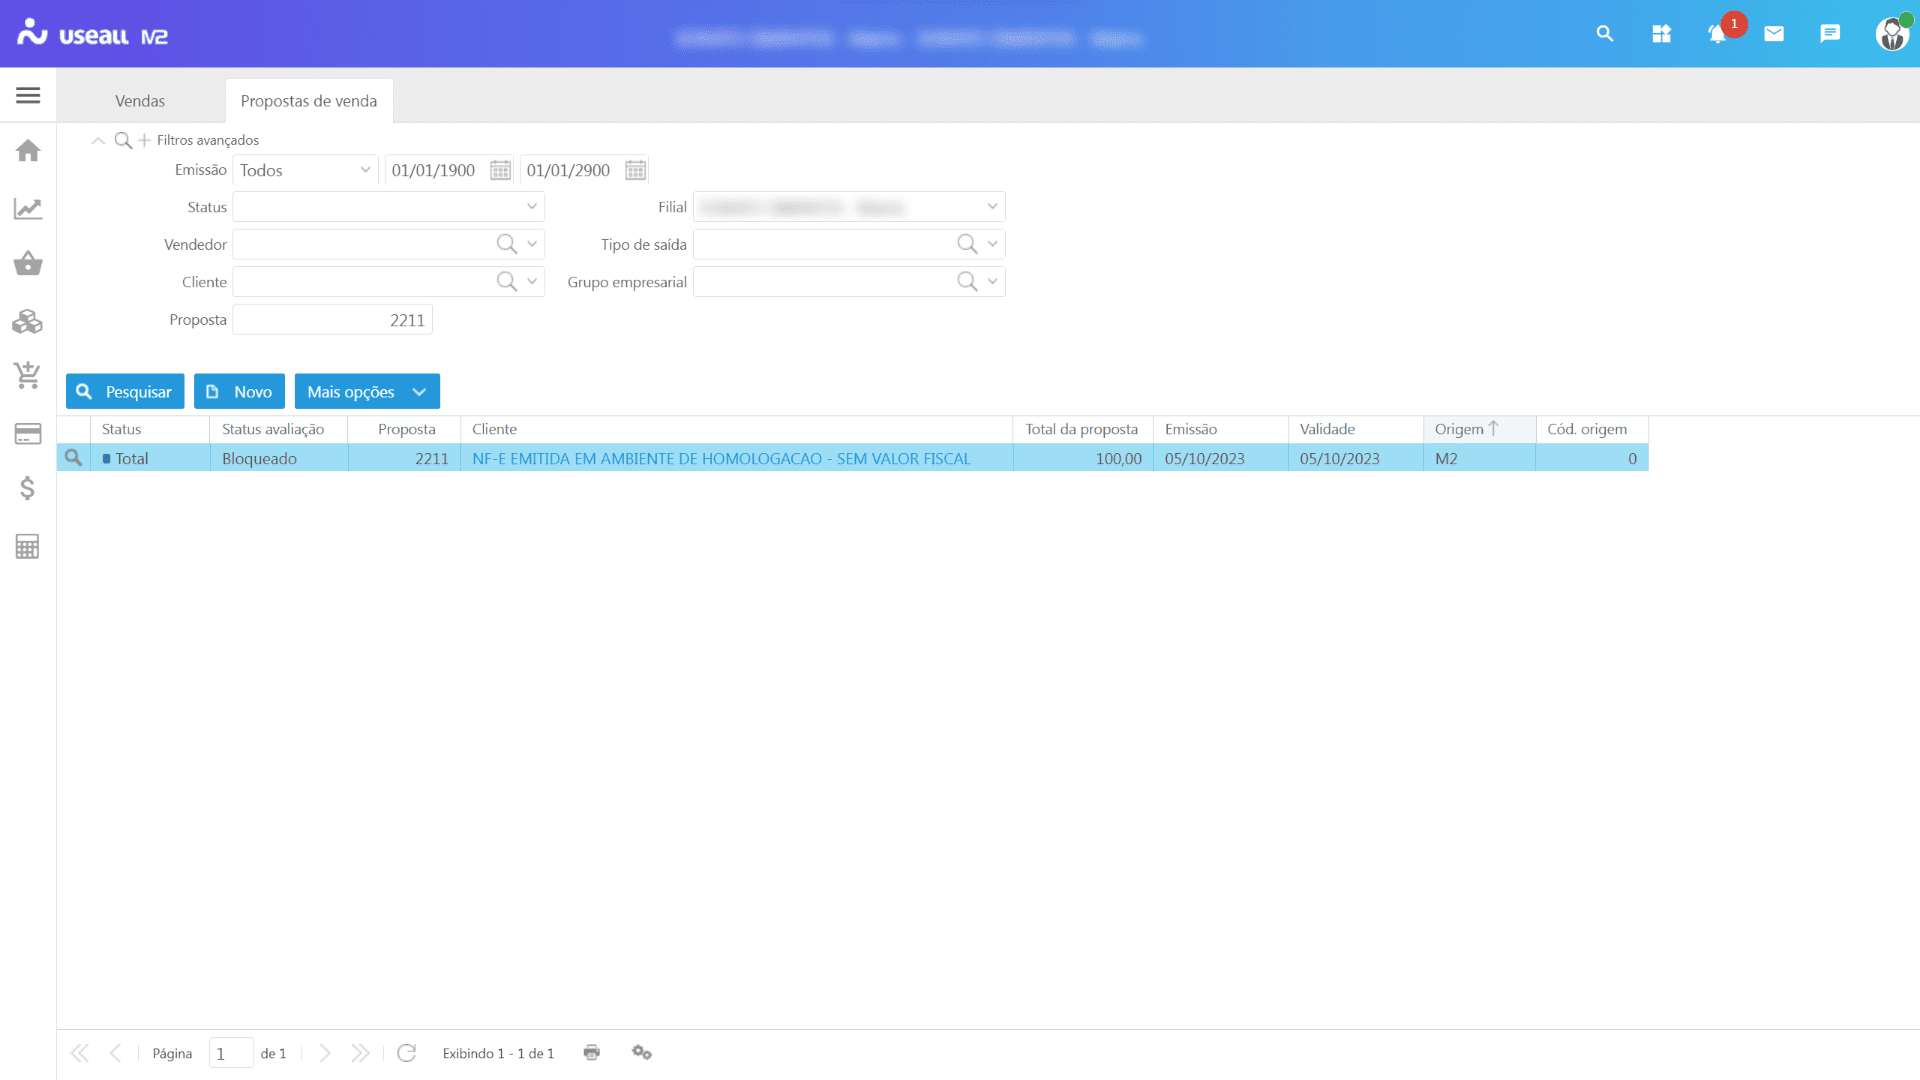The image size is (1920, 1080).
Task: Open the Mais opções dropdown button
Action: coord(366,392)
